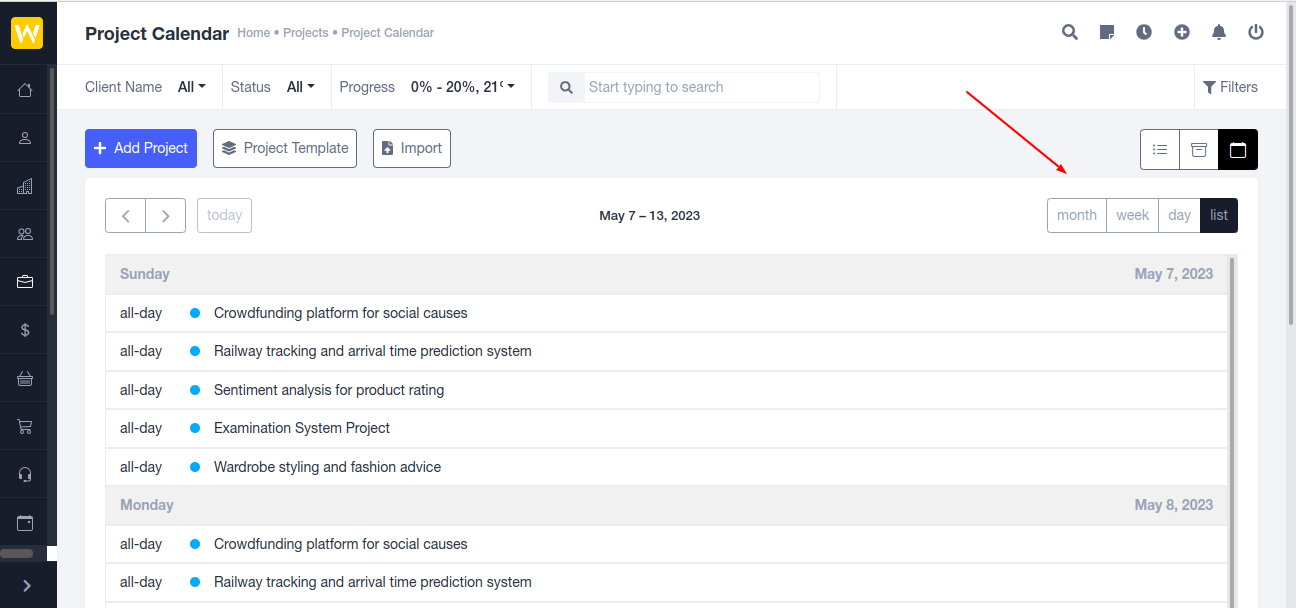Open Monday's Railway tracking entry
This screenshot has width=1296, height=608.
(373, 582)
